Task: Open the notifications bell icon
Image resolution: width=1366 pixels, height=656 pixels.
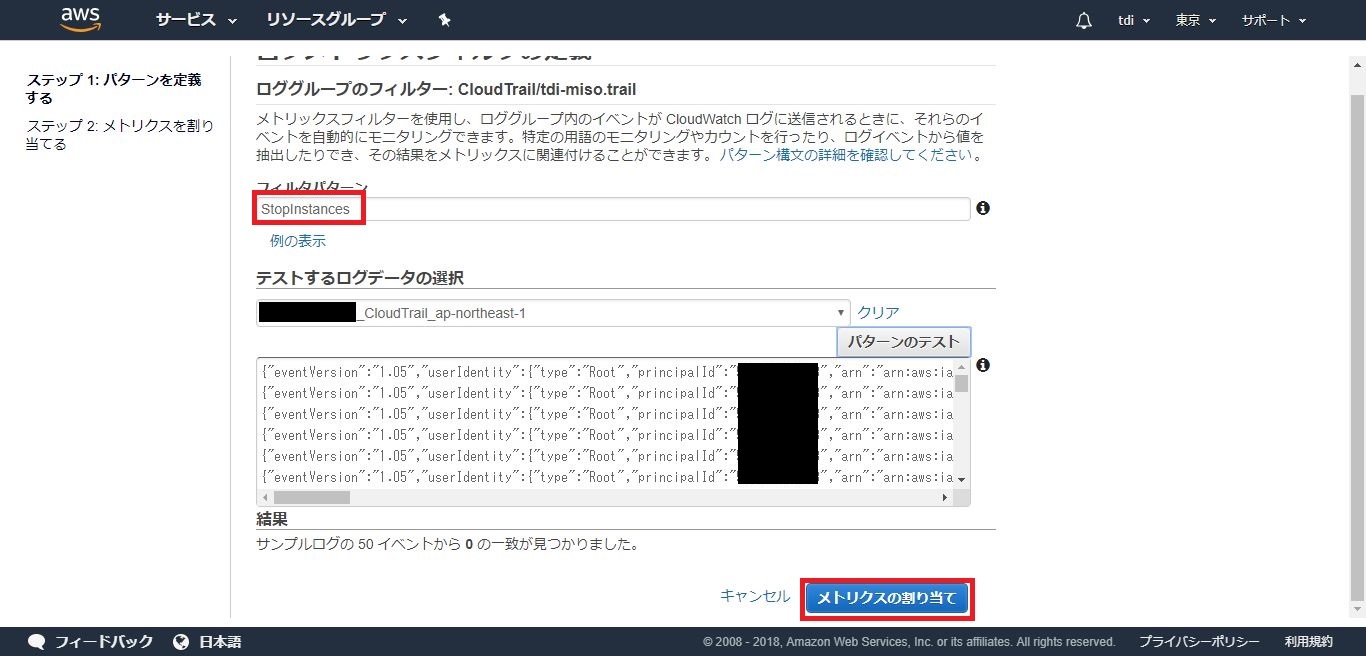Action: [x=1083, y=21]
